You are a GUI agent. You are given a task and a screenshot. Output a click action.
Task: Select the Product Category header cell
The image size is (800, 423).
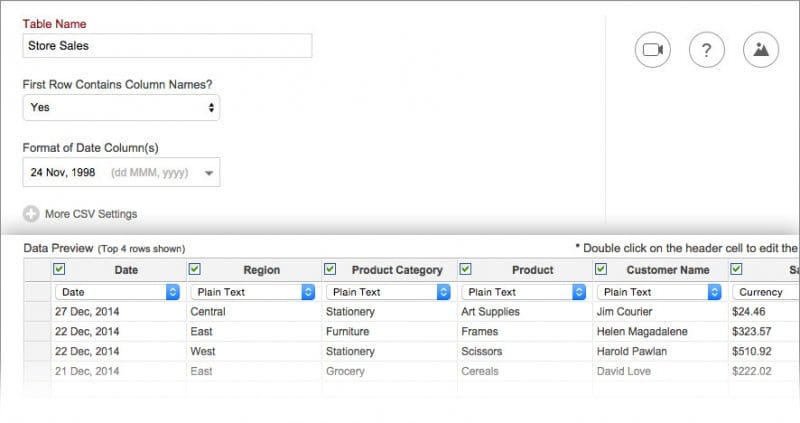tap(396, 270)
